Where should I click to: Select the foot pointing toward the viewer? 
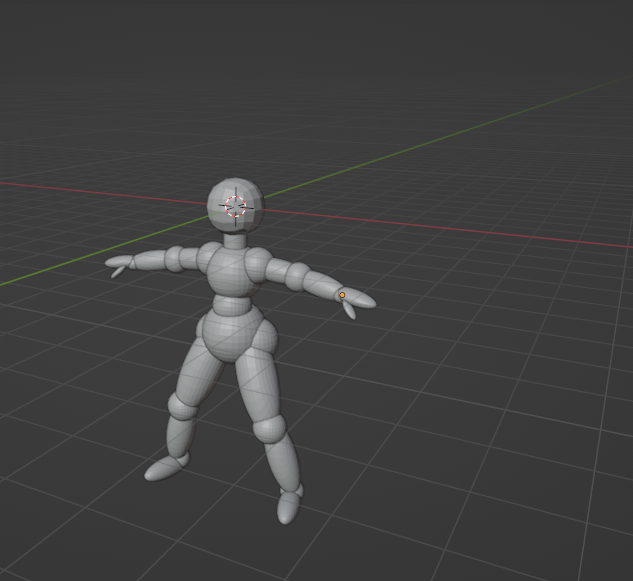click(288, 507)
